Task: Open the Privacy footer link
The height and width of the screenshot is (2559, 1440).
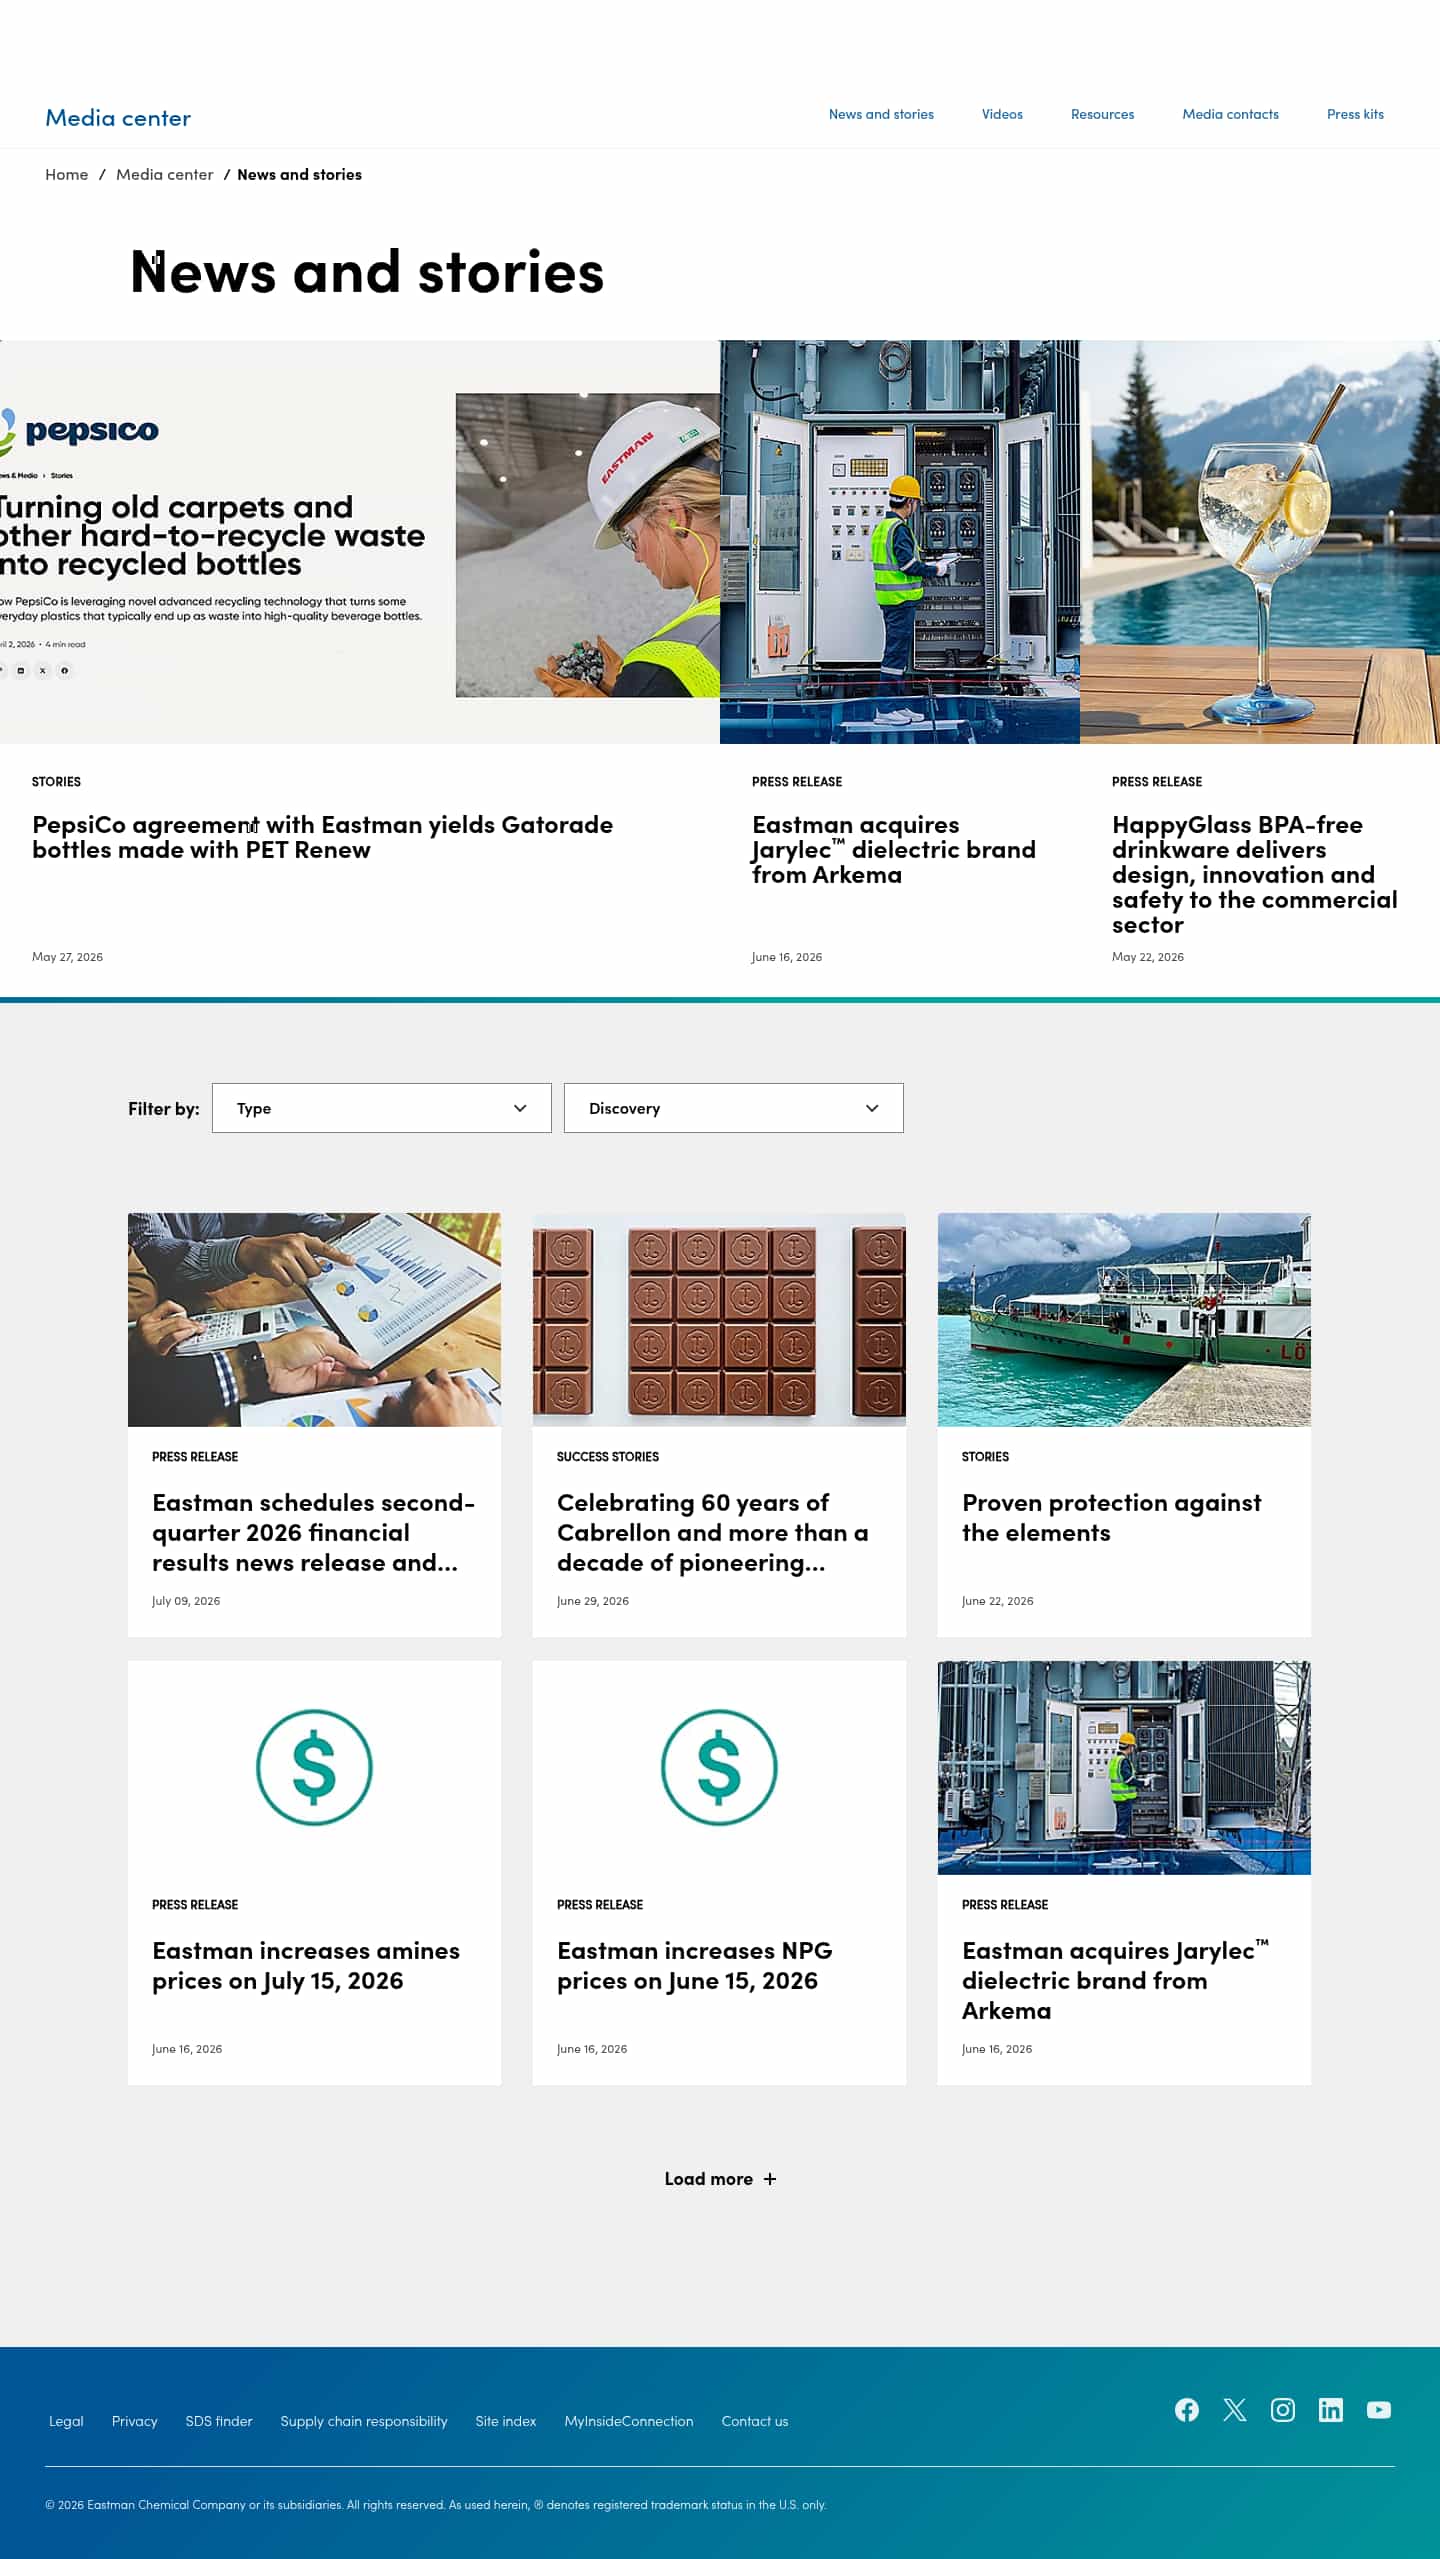Action: [x=134, y=2421]
